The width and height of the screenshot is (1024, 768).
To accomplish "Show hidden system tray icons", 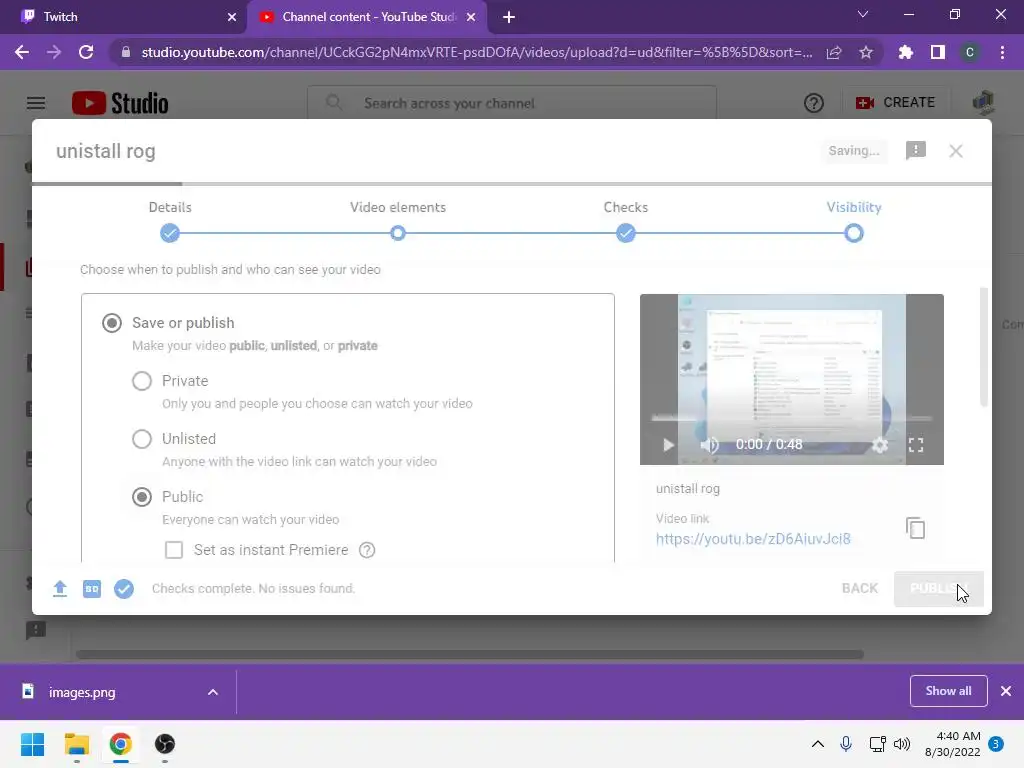I will [817, 744].
